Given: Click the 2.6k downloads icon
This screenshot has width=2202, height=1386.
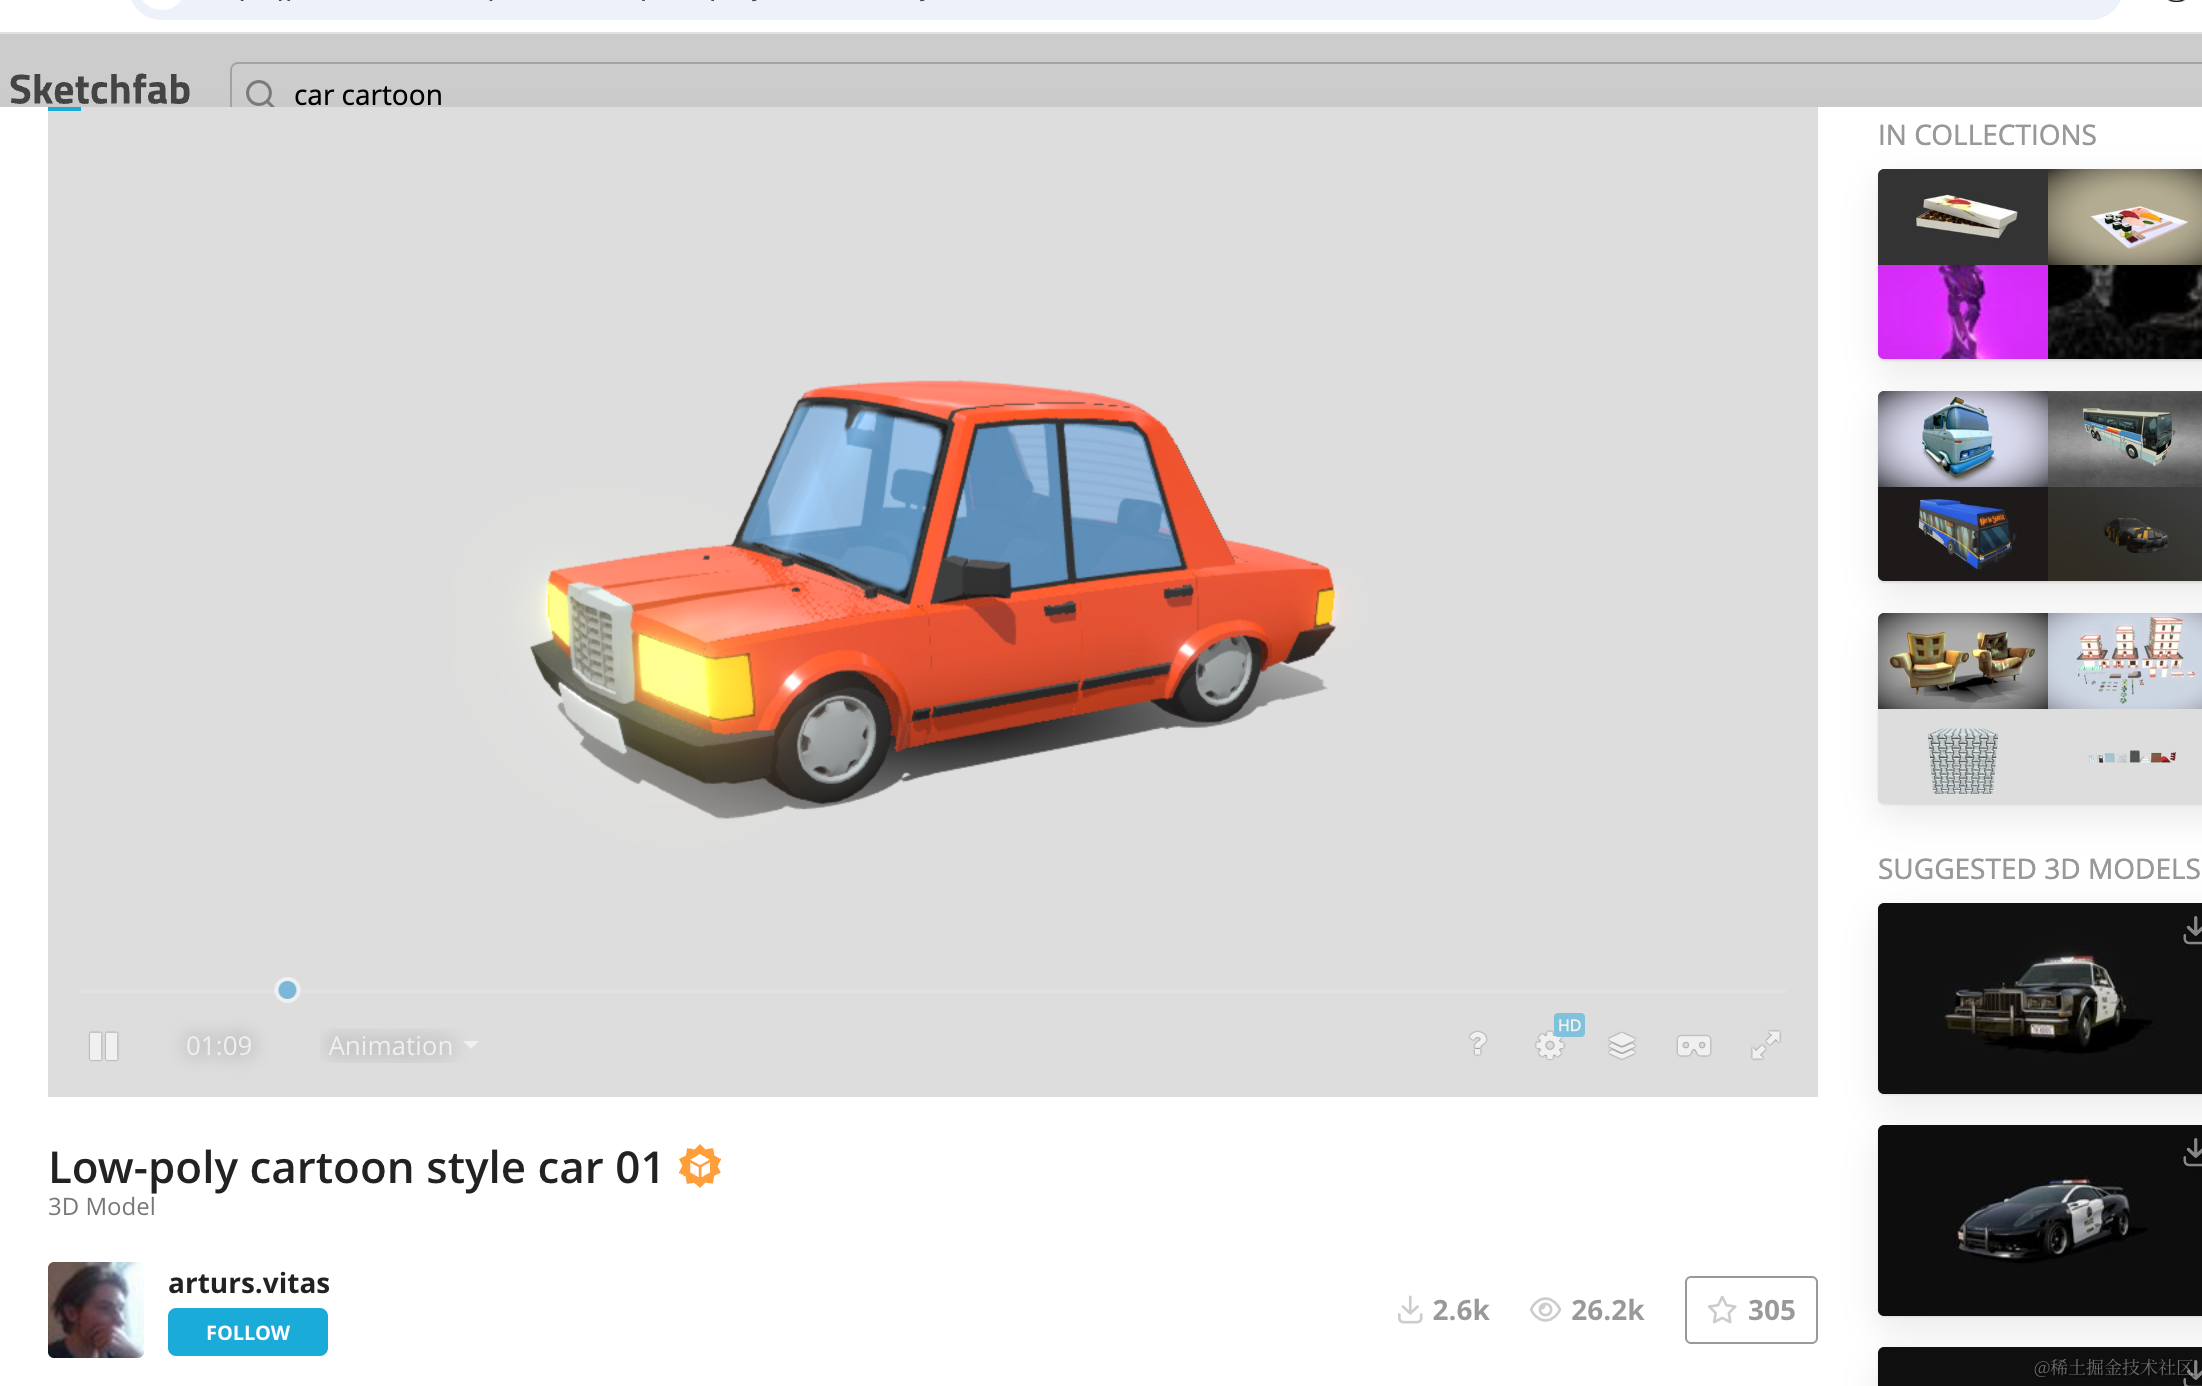Looking at the screenshot, I should (x=1410, y=1310).
